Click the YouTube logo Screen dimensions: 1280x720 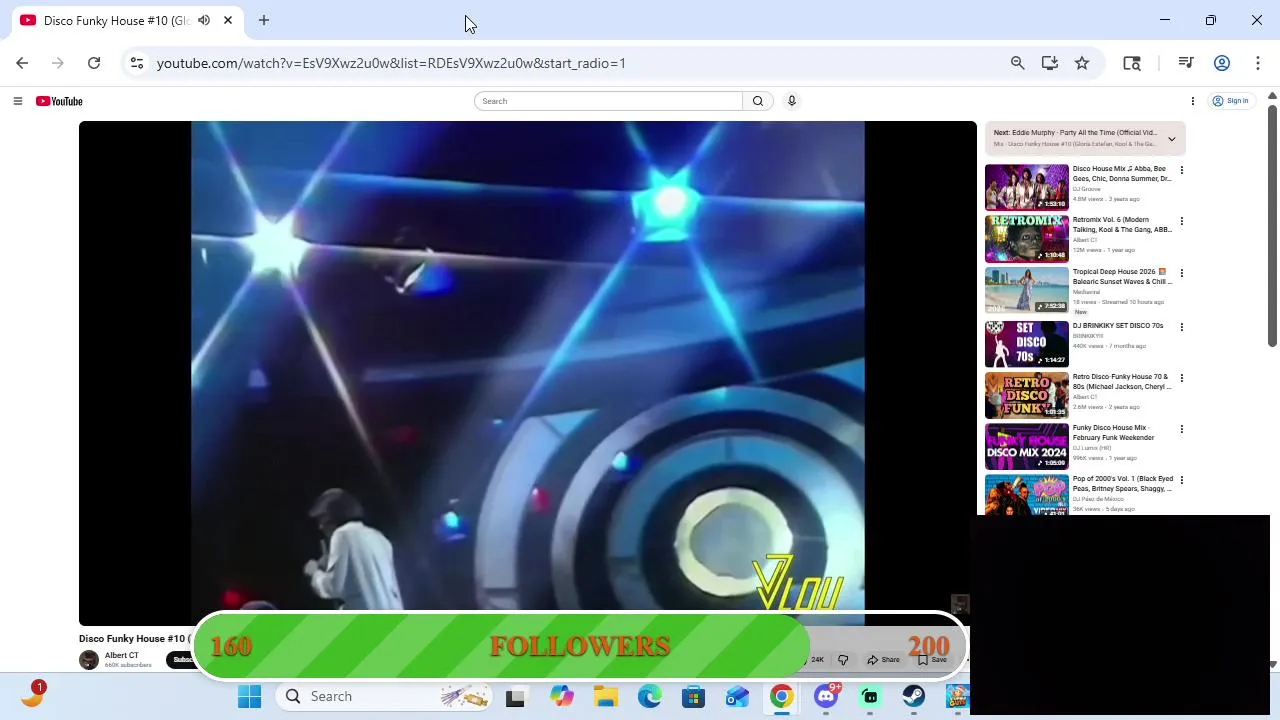coord(59,101)
